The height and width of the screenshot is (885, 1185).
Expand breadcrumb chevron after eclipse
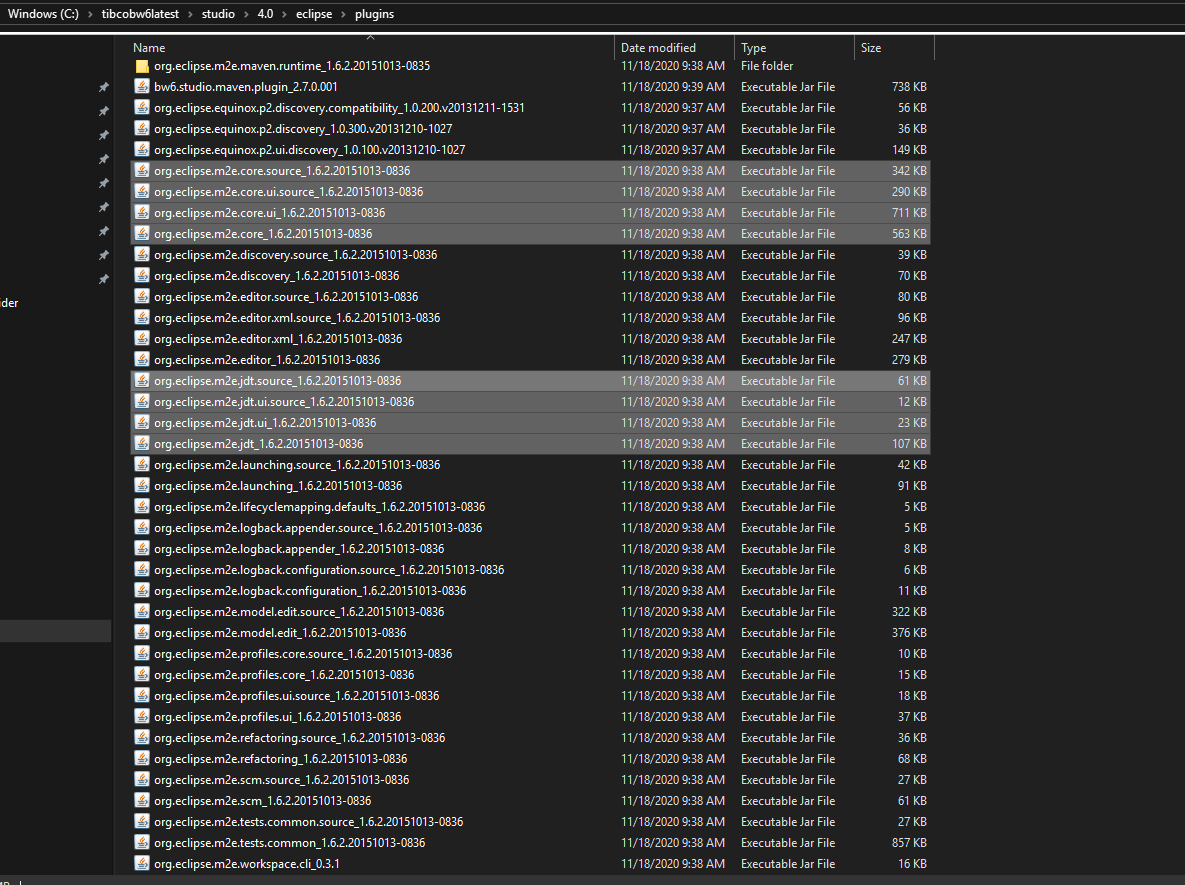pyautogui.click(x=344, y=14)
